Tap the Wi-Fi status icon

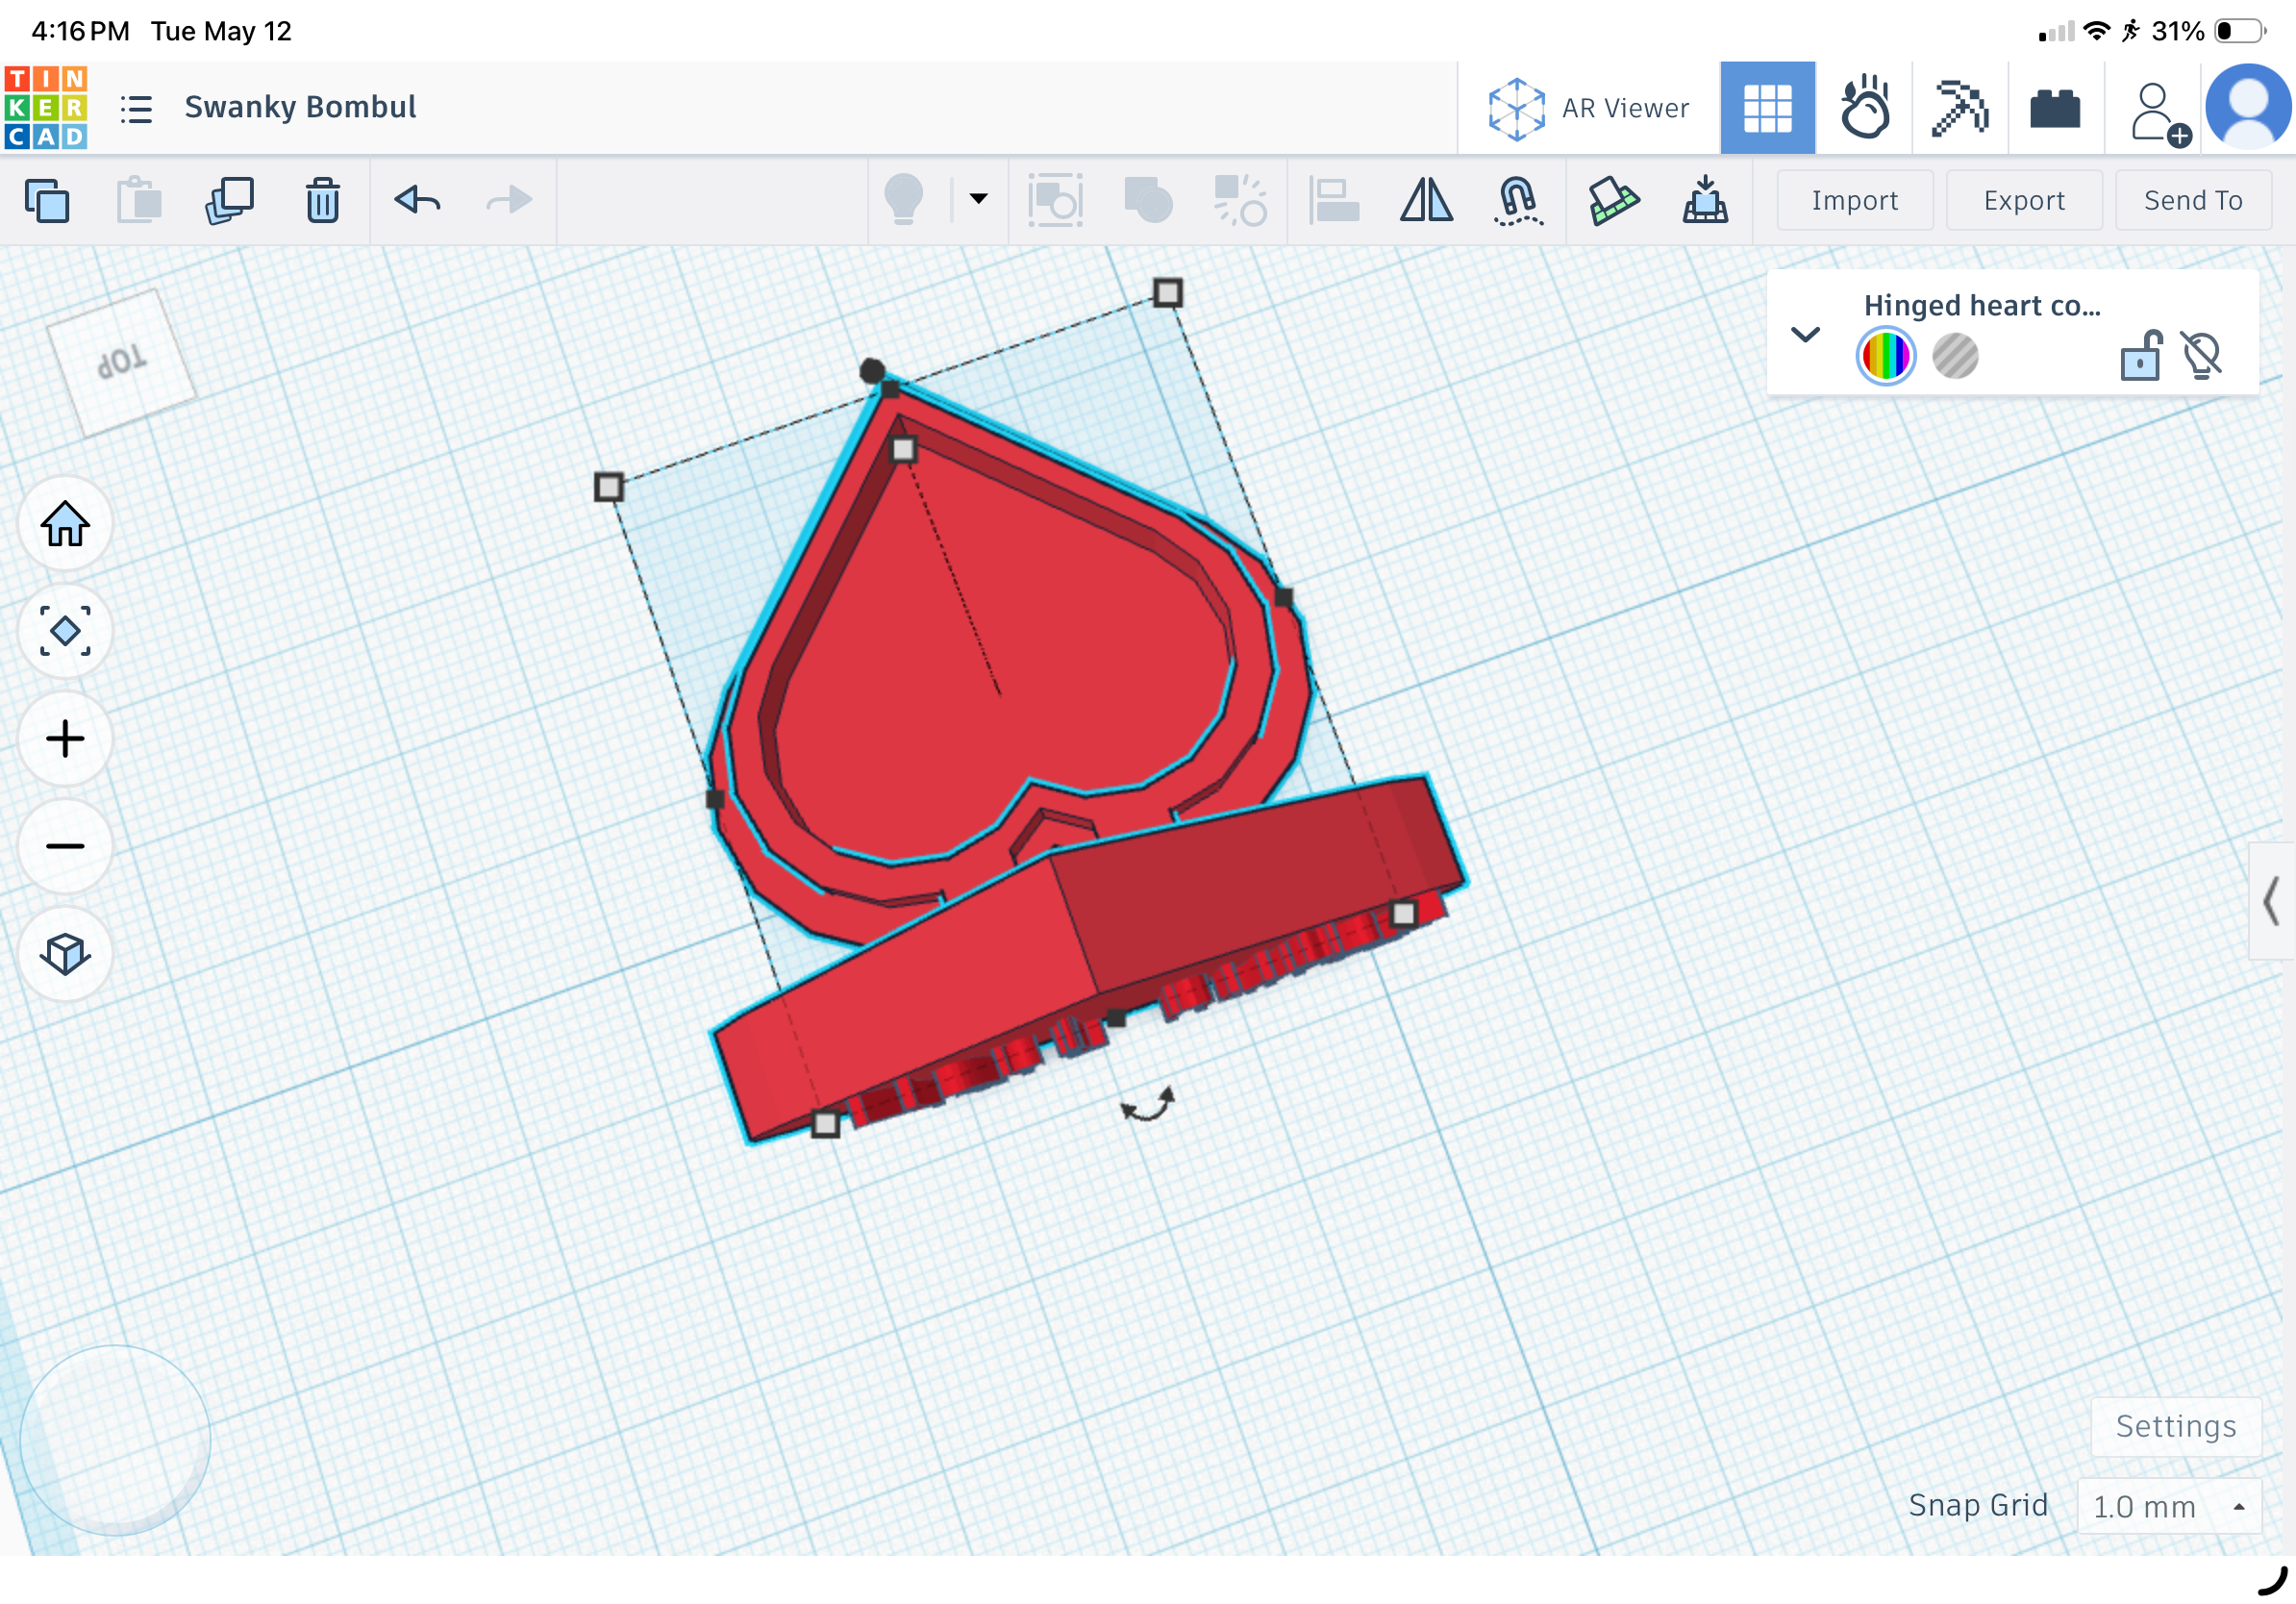(2096, 31)
